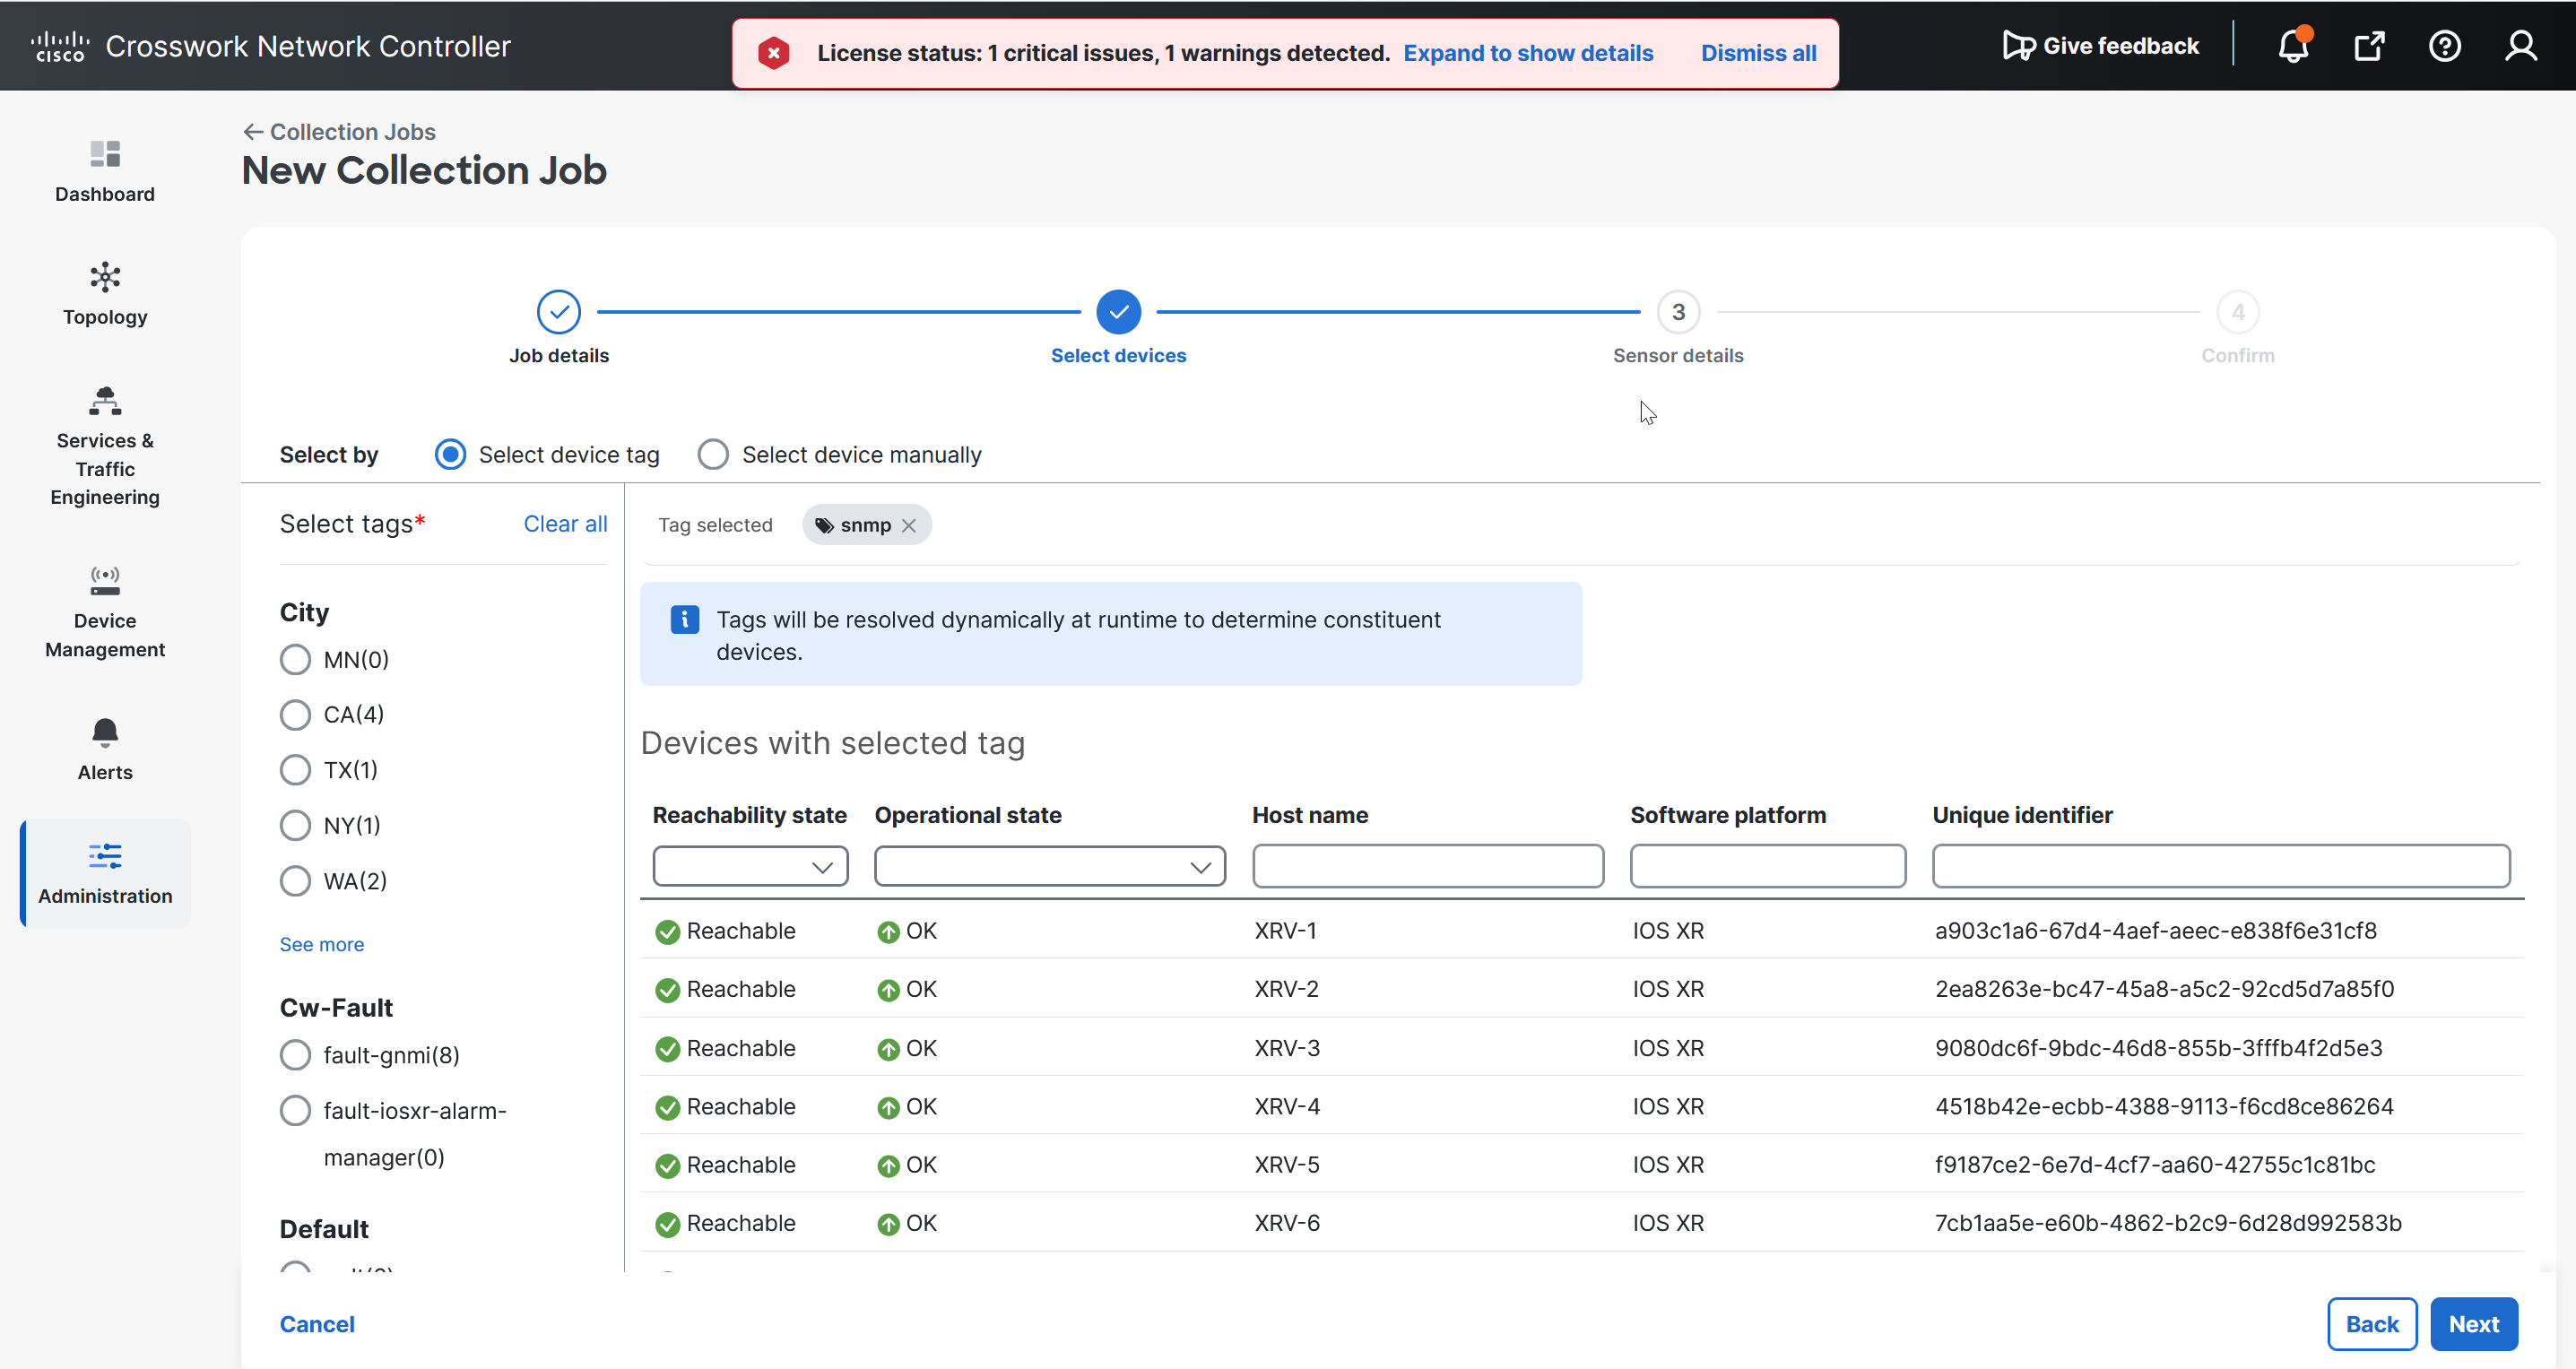Open the user profile icon
This screenshot has width=2576, height=1369.
click(2520, 46)
